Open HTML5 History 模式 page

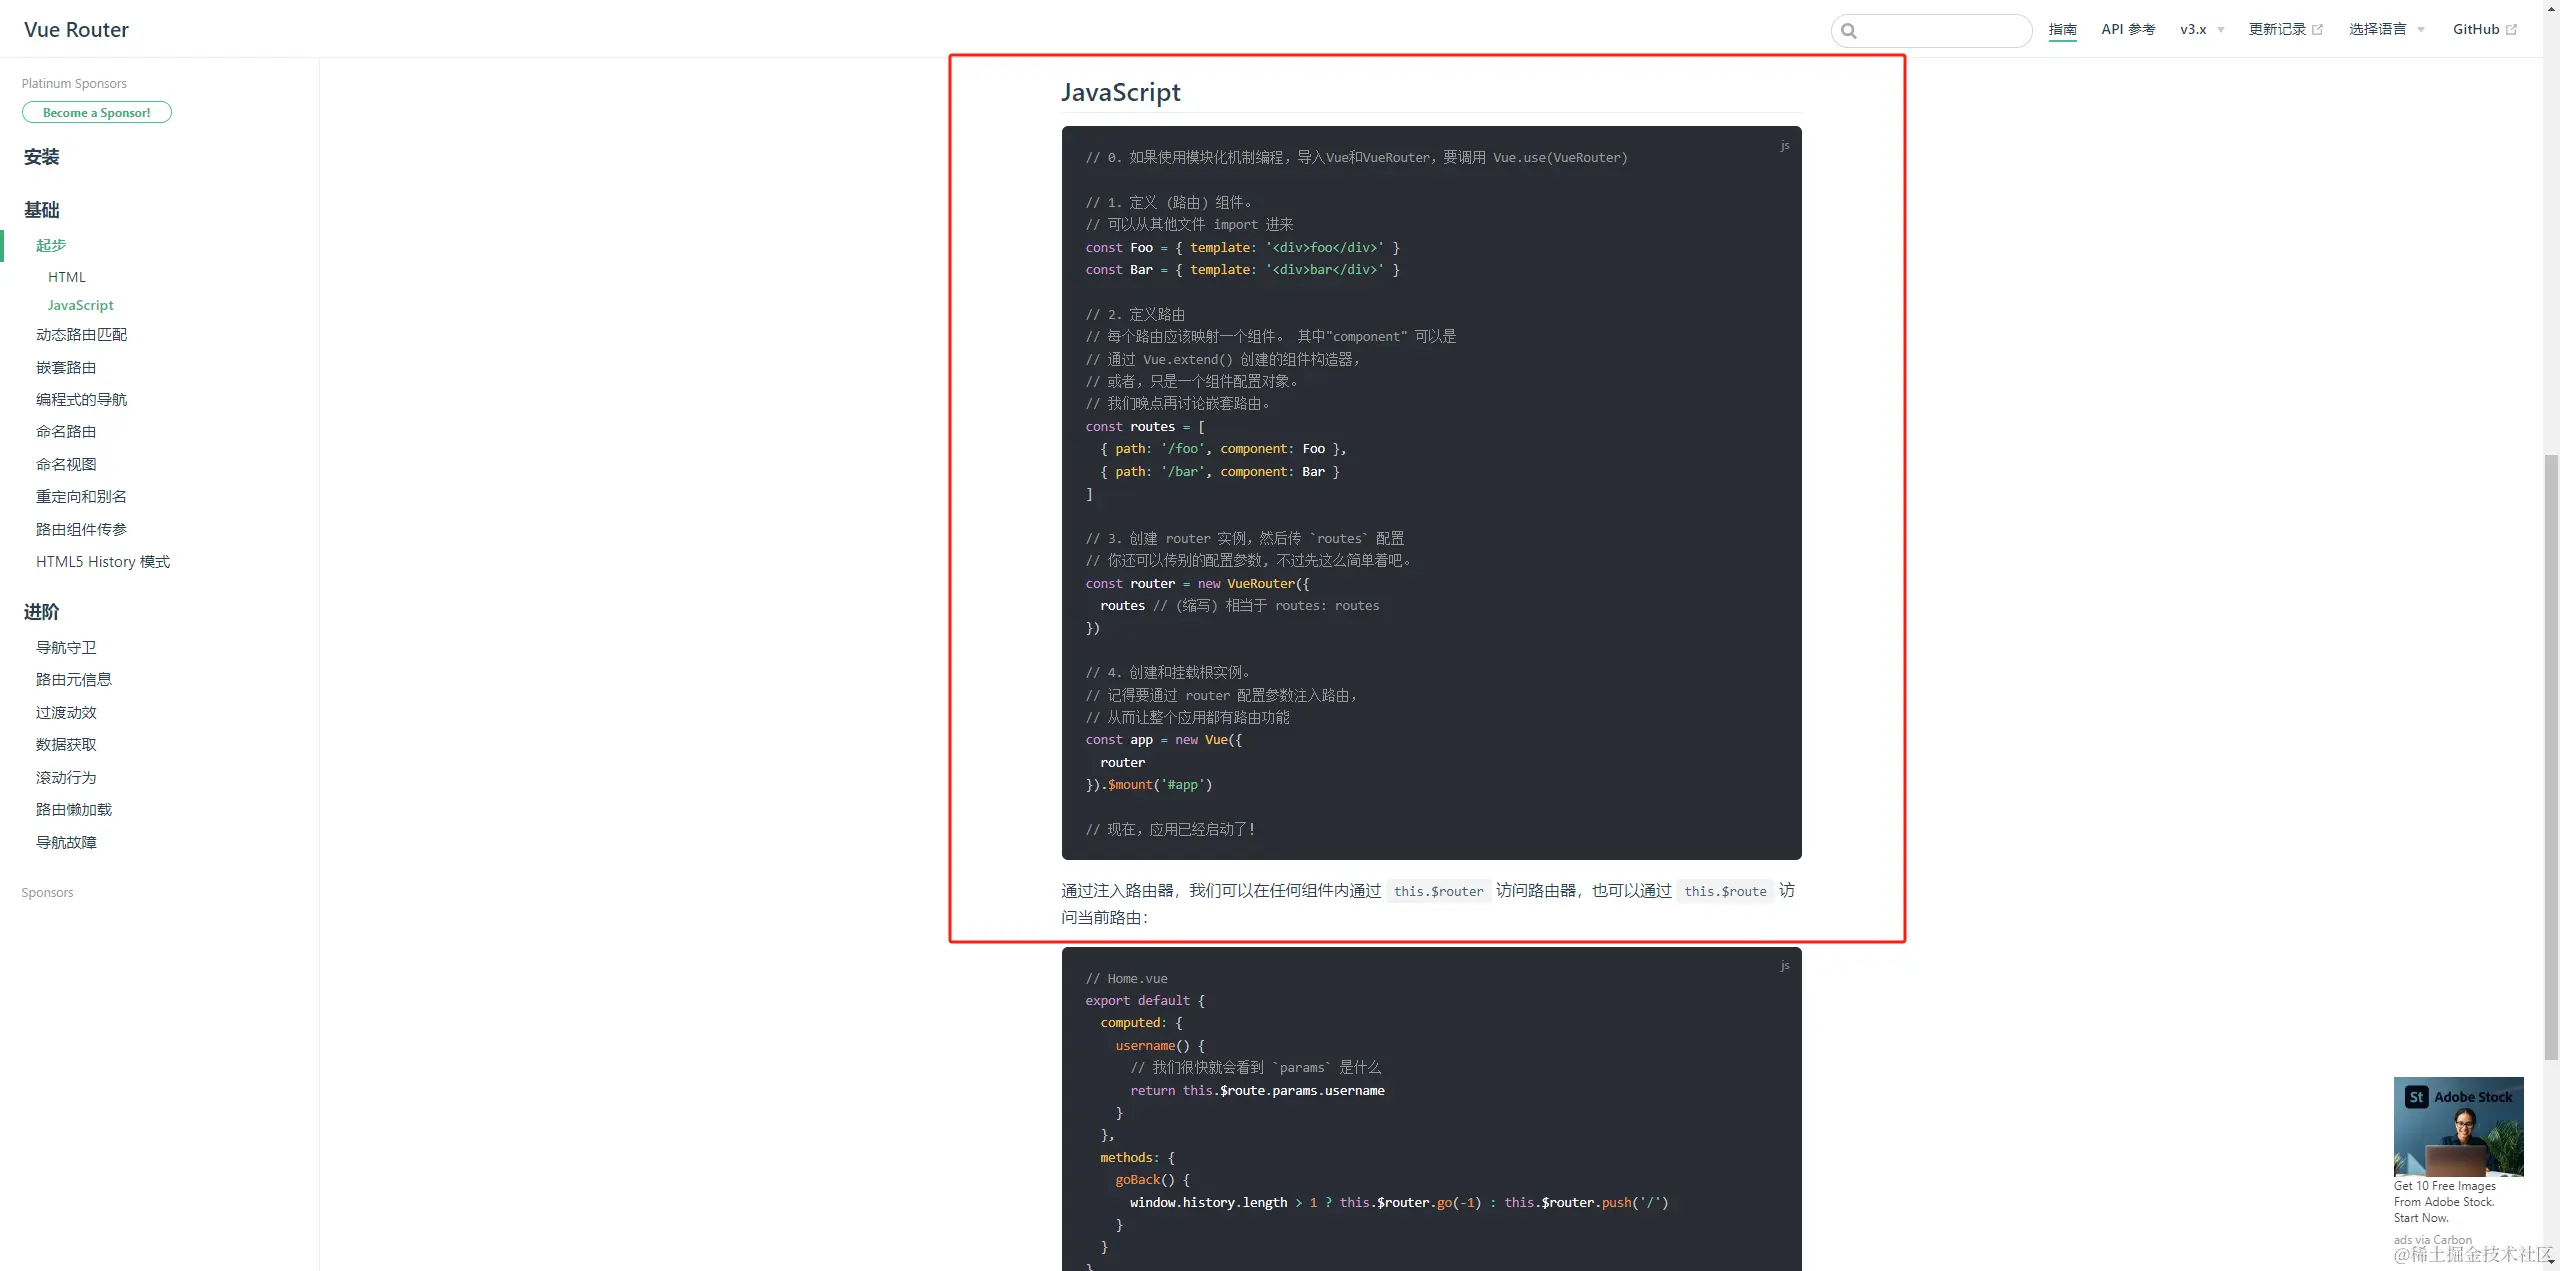(103, 562)
